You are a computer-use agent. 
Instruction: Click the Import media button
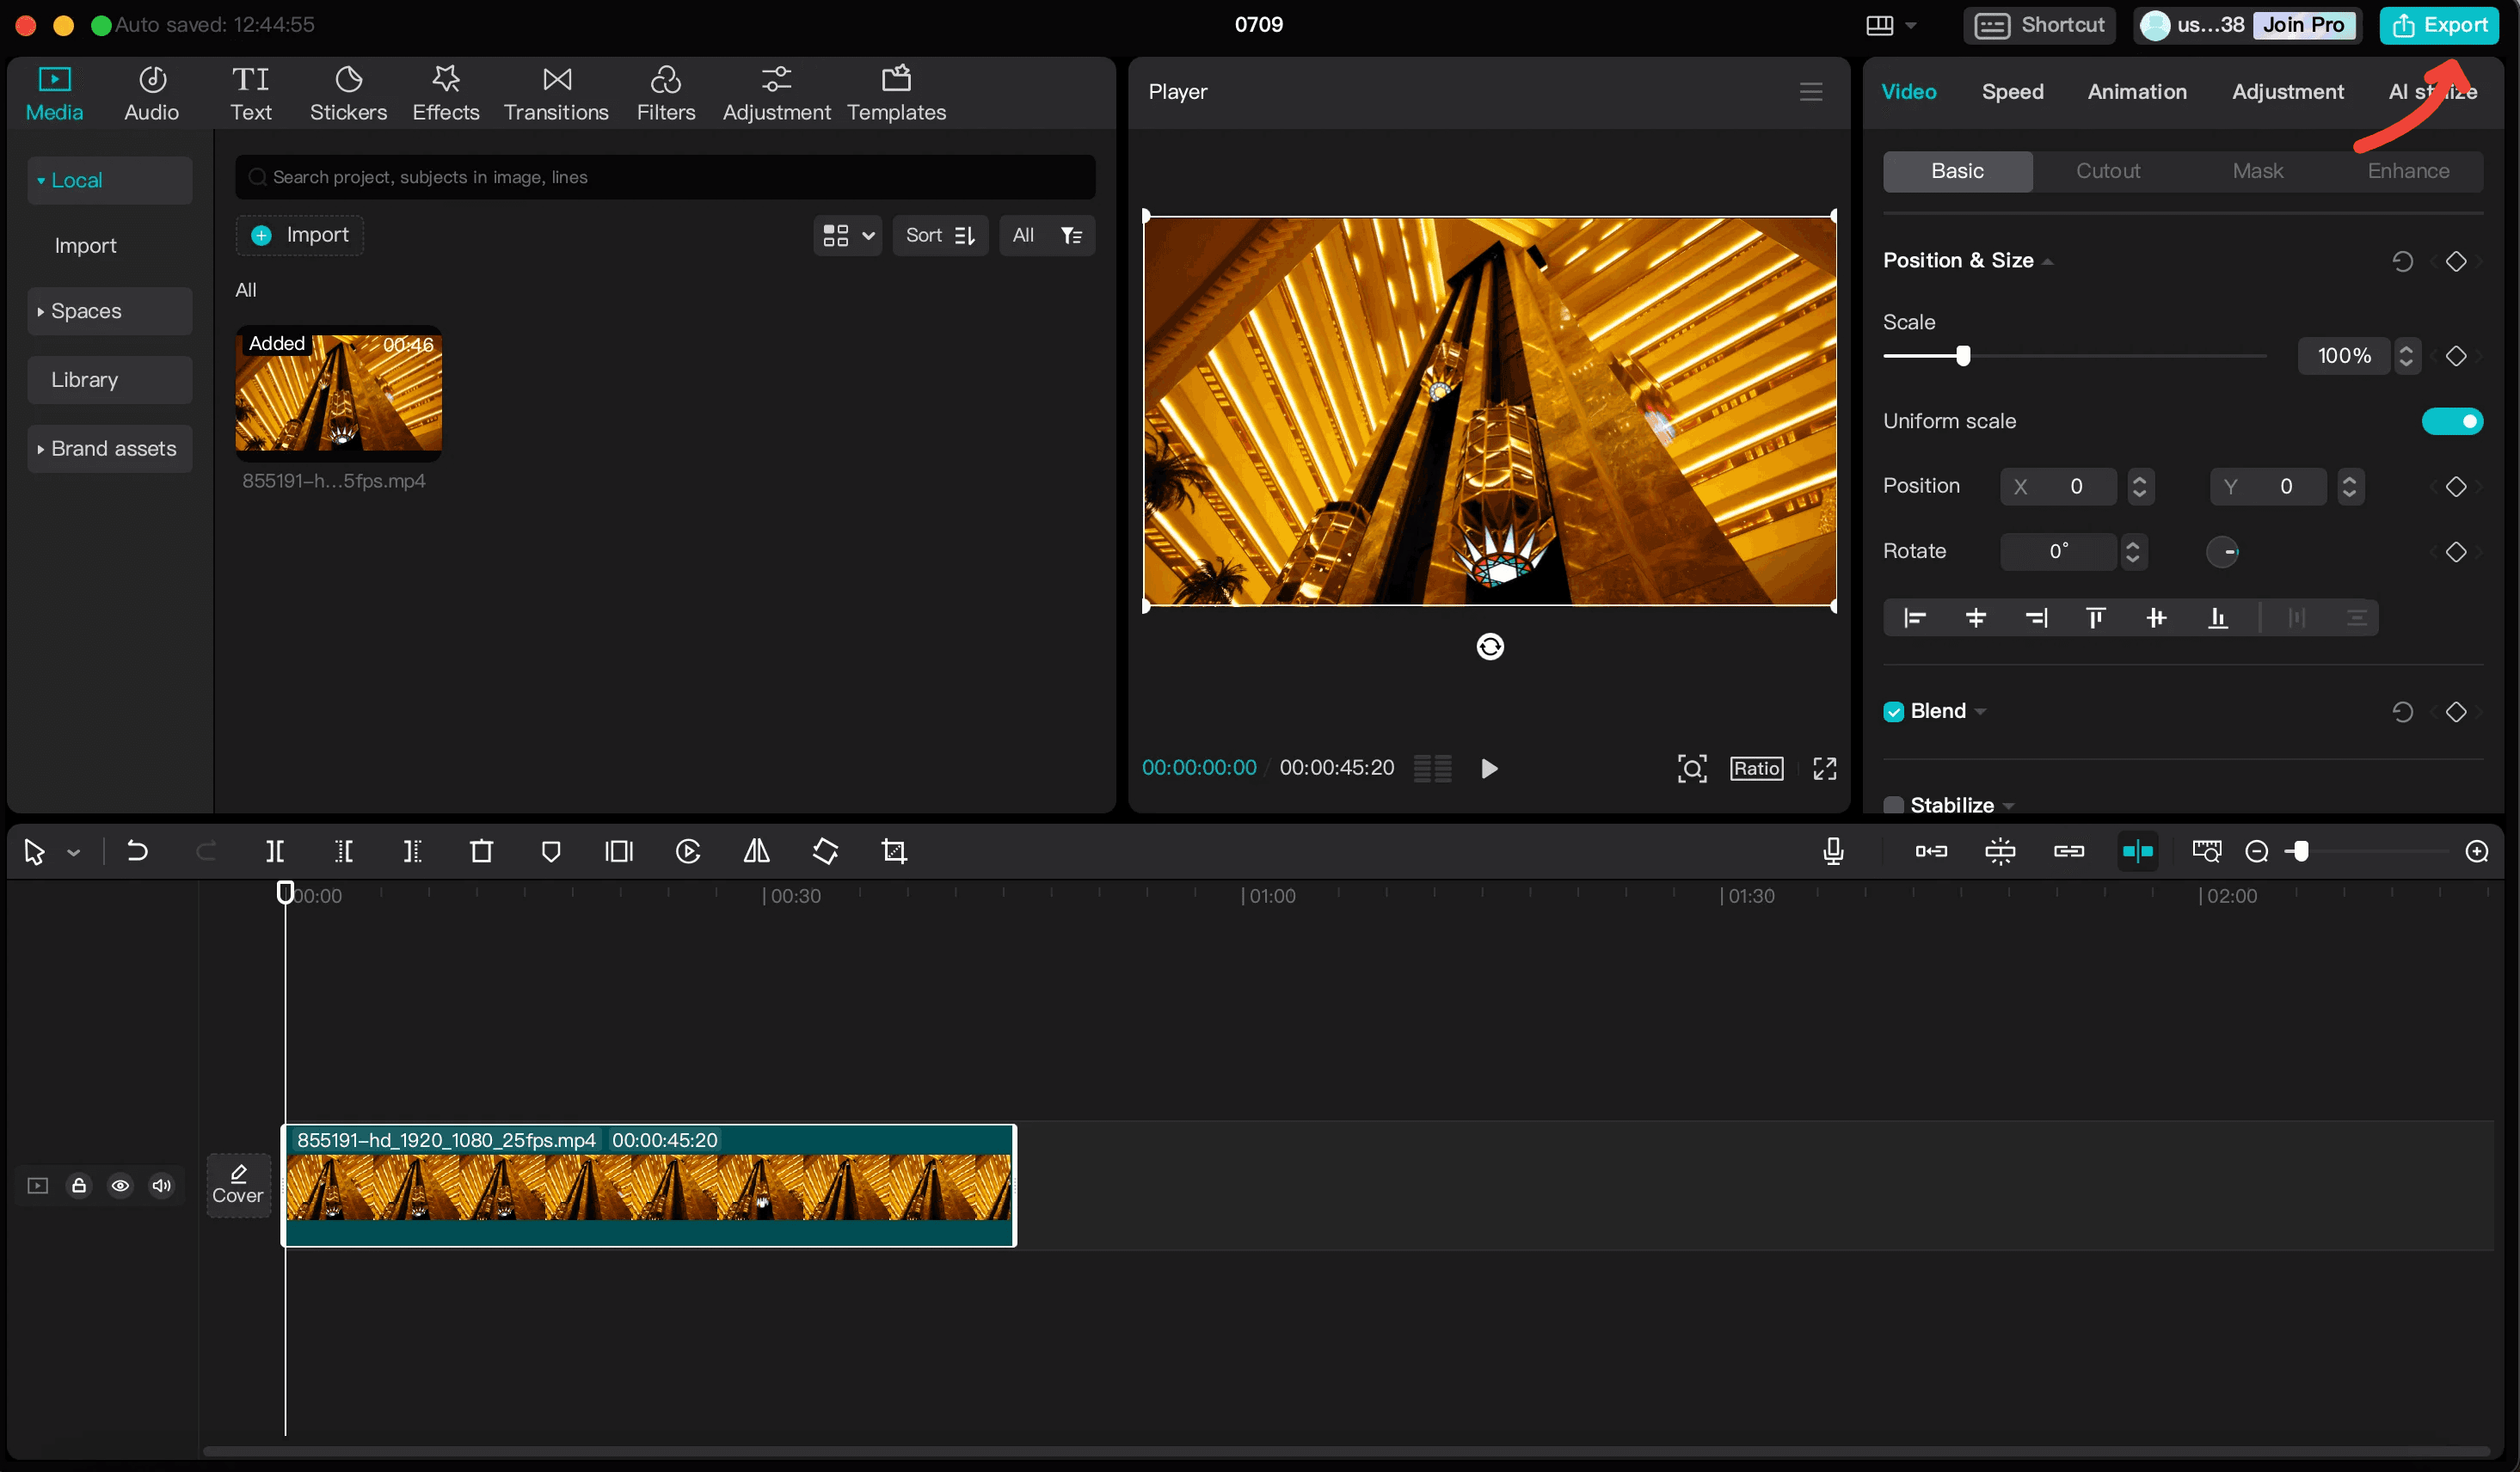coord(300,235)
